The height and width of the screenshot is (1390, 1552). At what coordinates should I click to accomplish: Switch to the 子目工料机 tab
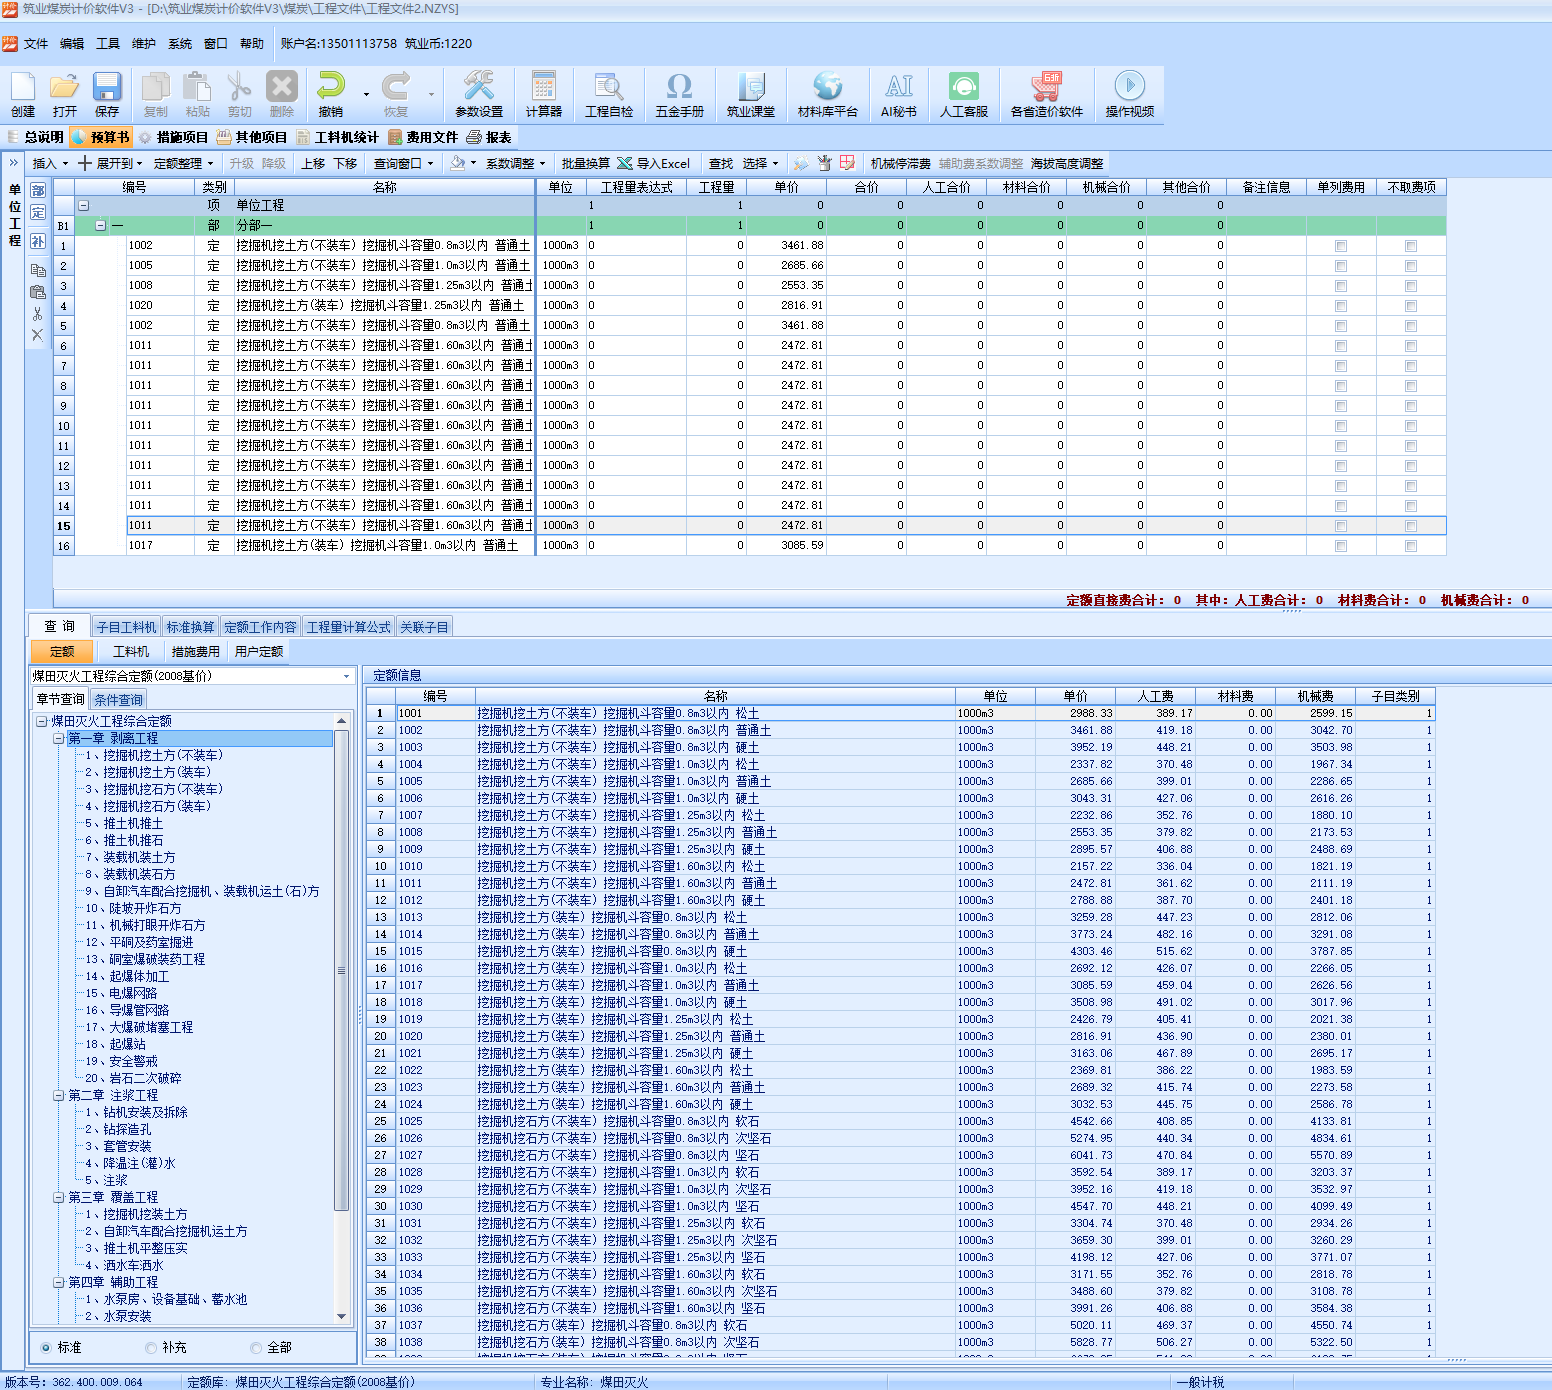pos(126,627)
